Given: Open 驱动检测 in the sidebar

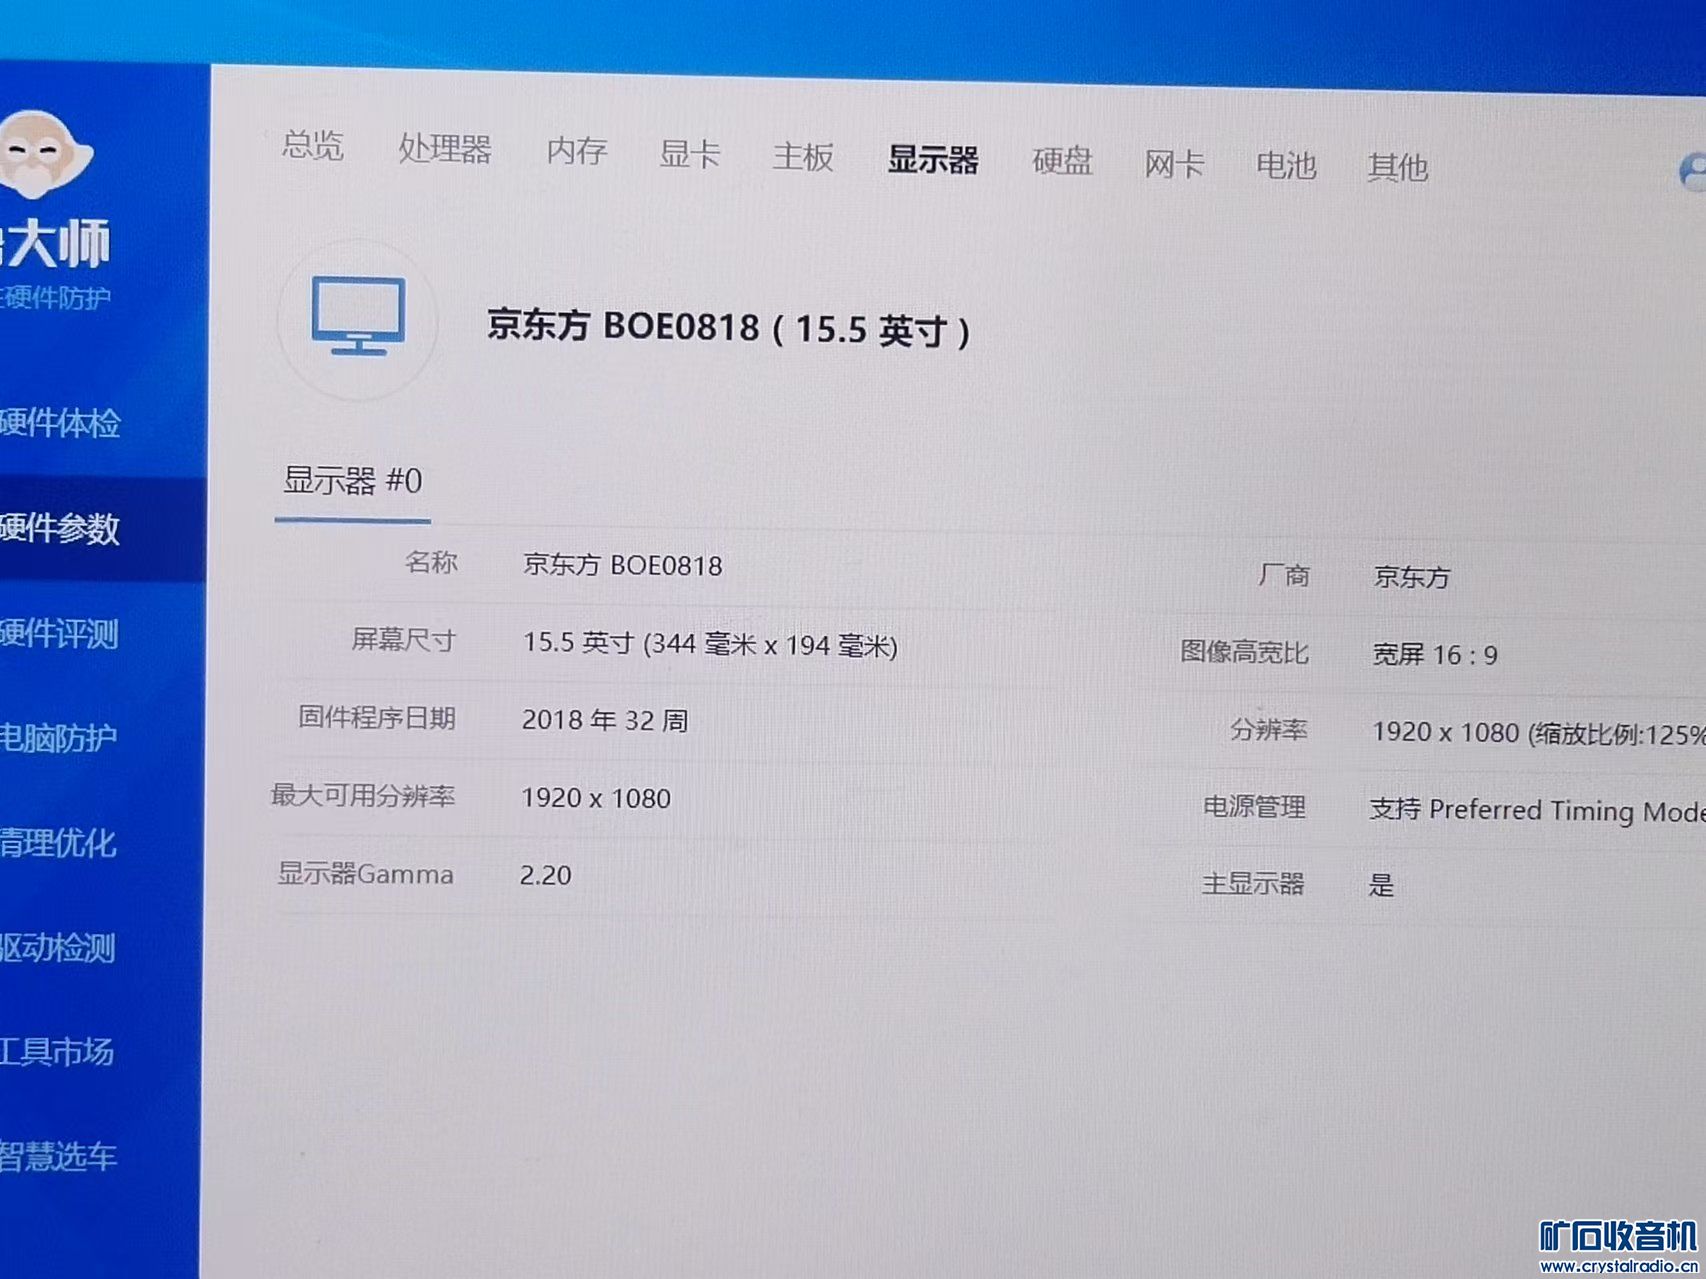Looking at the screenshot, I should coord(57,948).
